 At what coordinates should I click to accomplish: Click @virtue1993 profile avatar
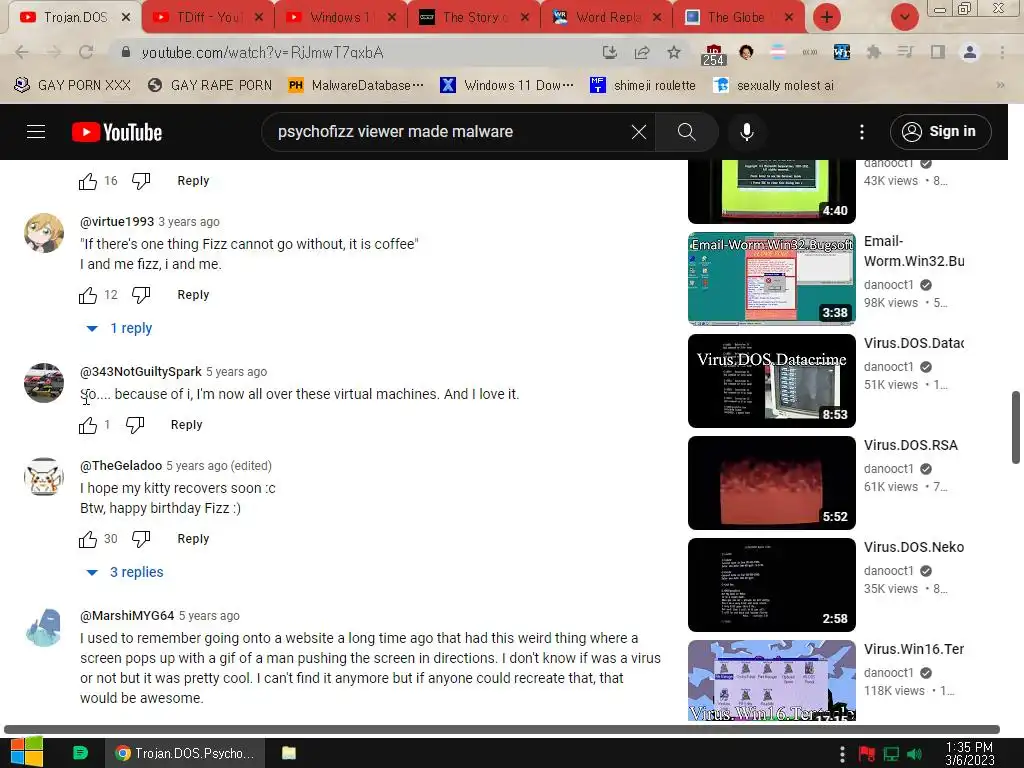[x=44, y=232]
